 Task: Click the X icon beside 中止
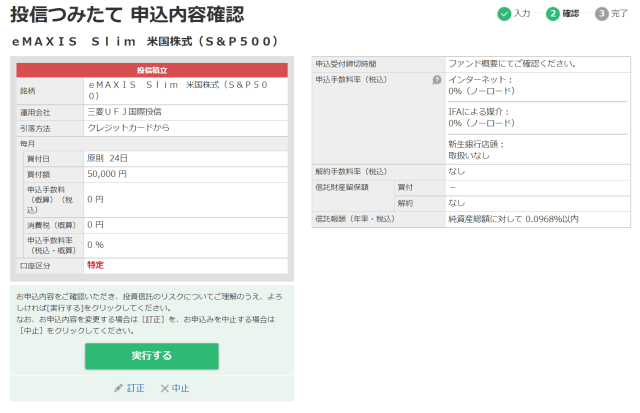pyautogui.click(x=164, y=388)
